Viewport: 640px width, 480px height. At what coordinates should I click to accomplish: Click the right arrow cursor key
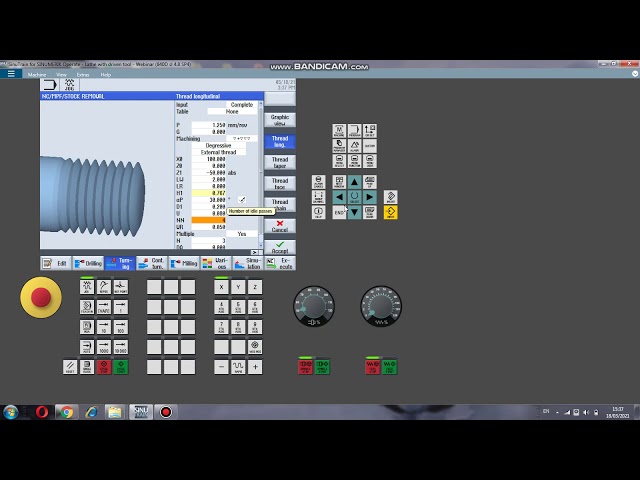click(x=370, y=197)
